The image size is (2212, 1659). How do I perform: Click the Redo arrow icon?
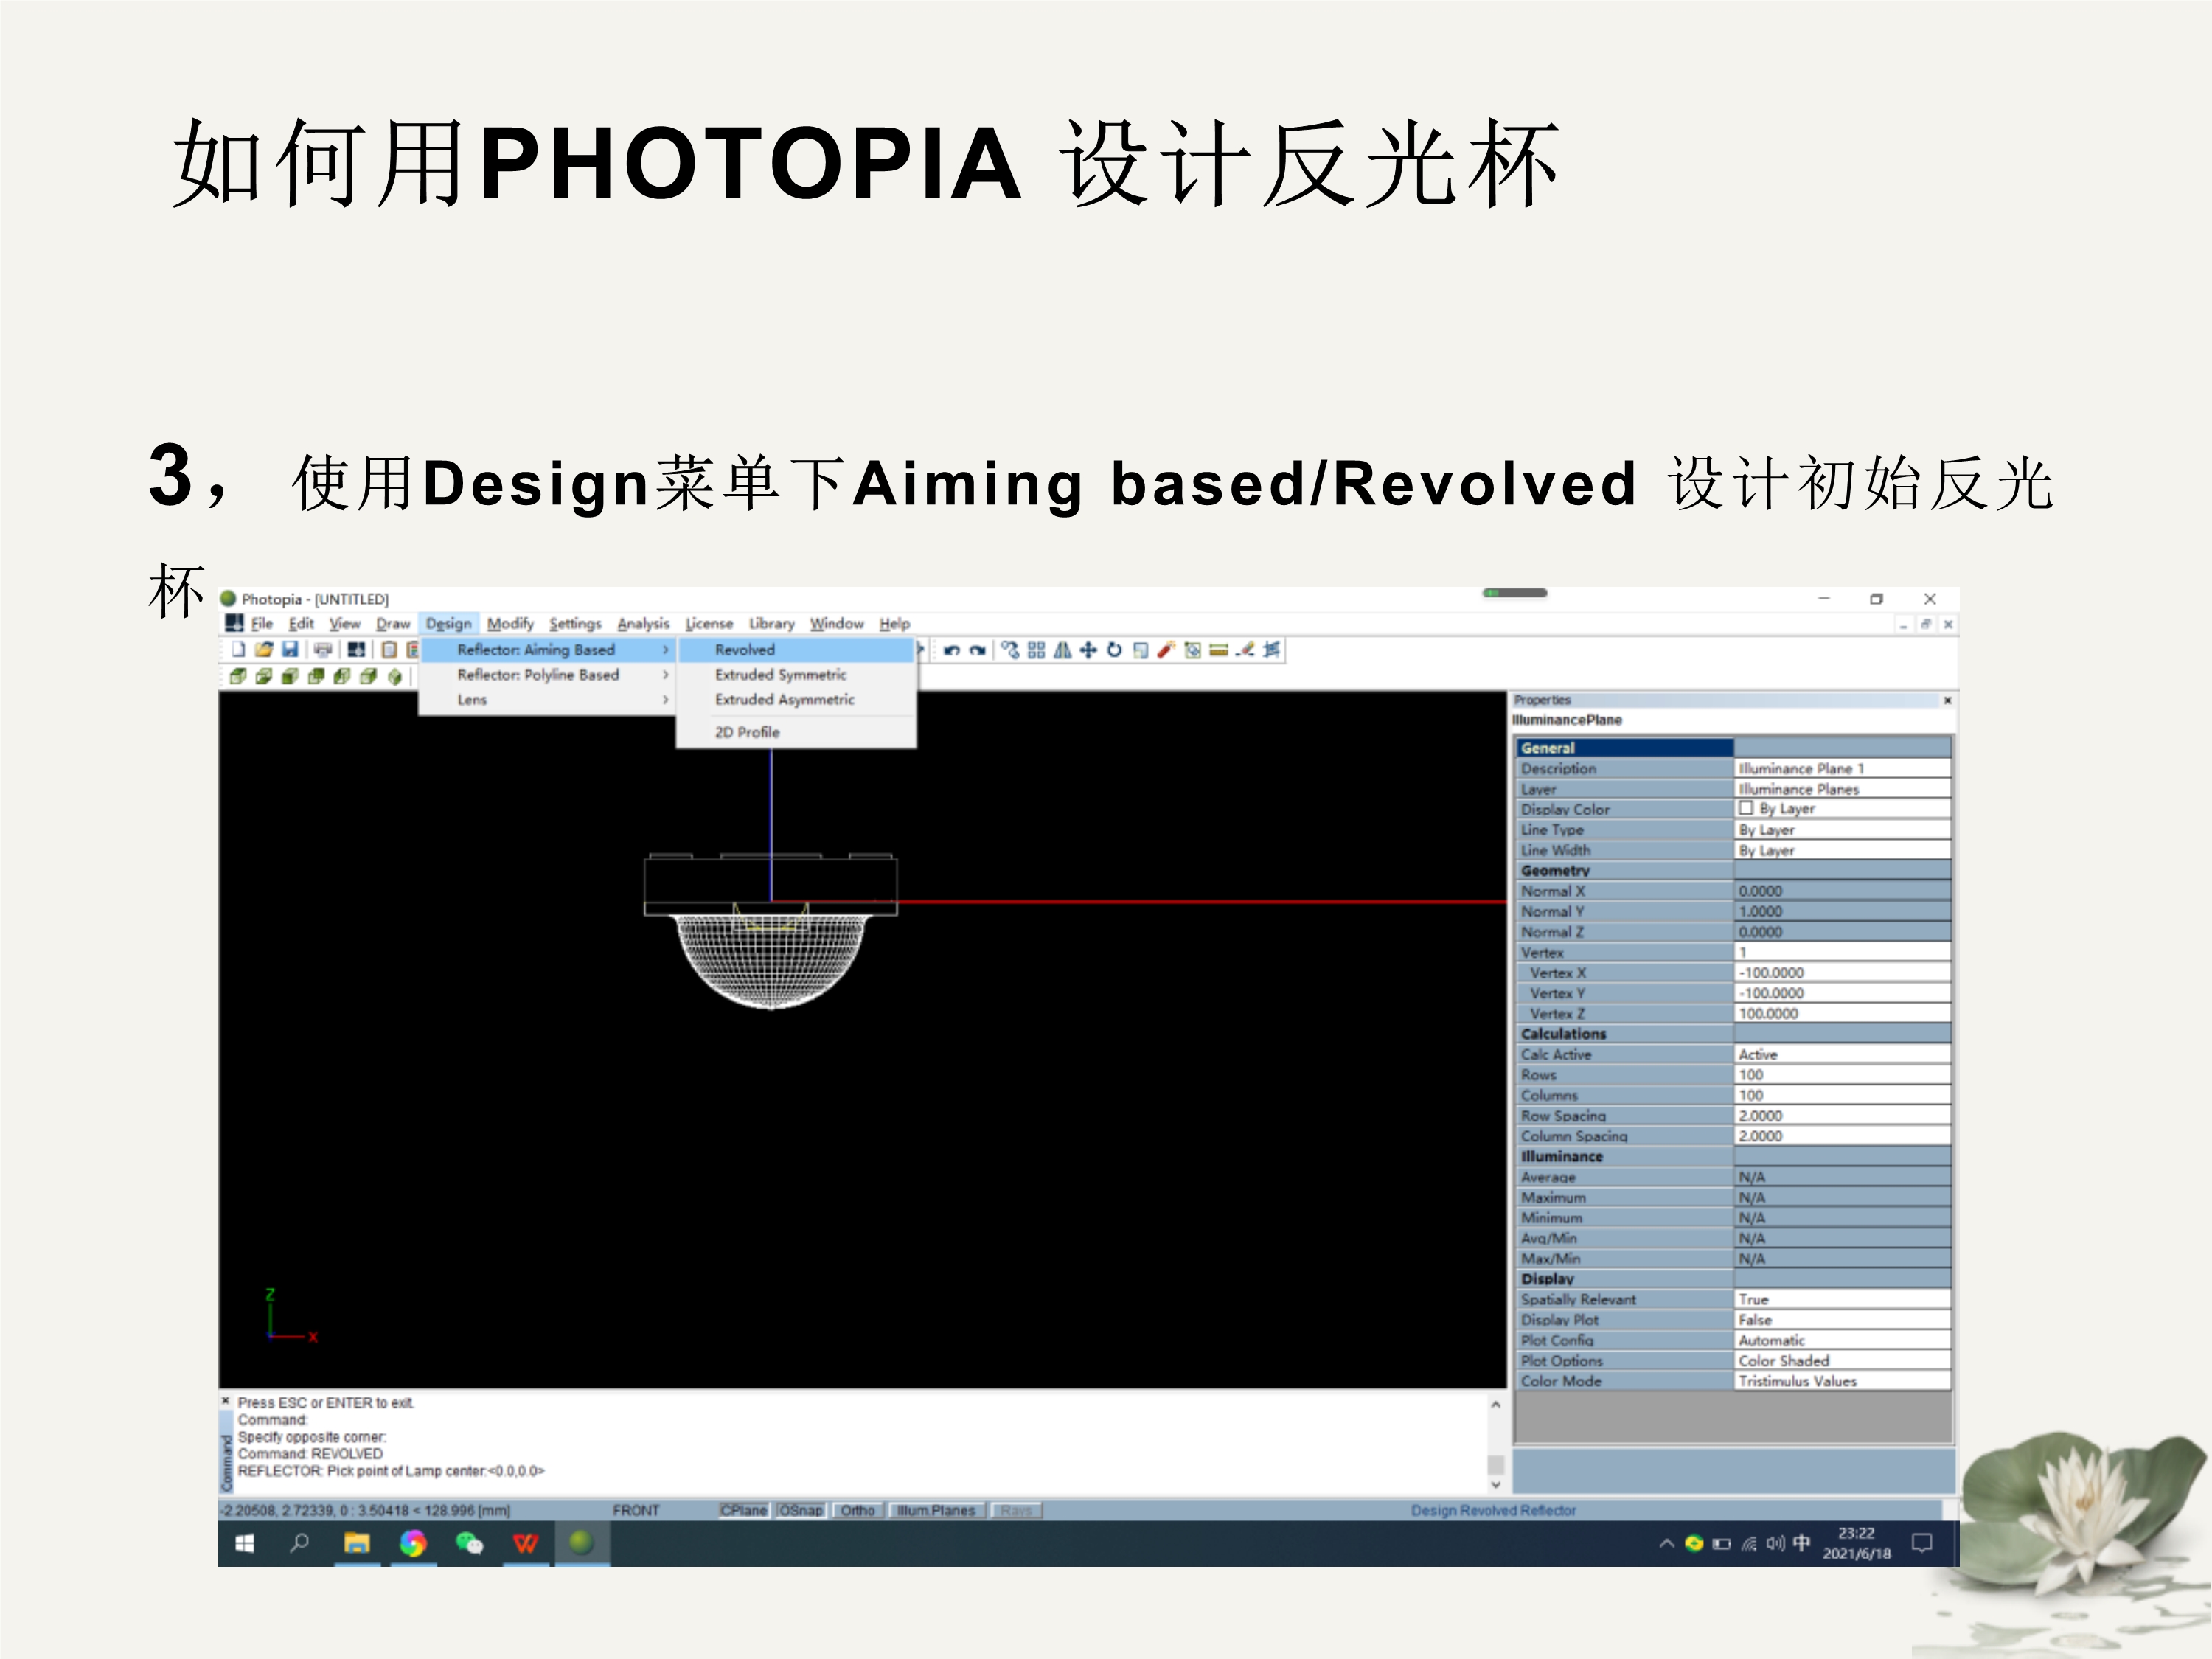pyautogui.click(x=977, y=650)
